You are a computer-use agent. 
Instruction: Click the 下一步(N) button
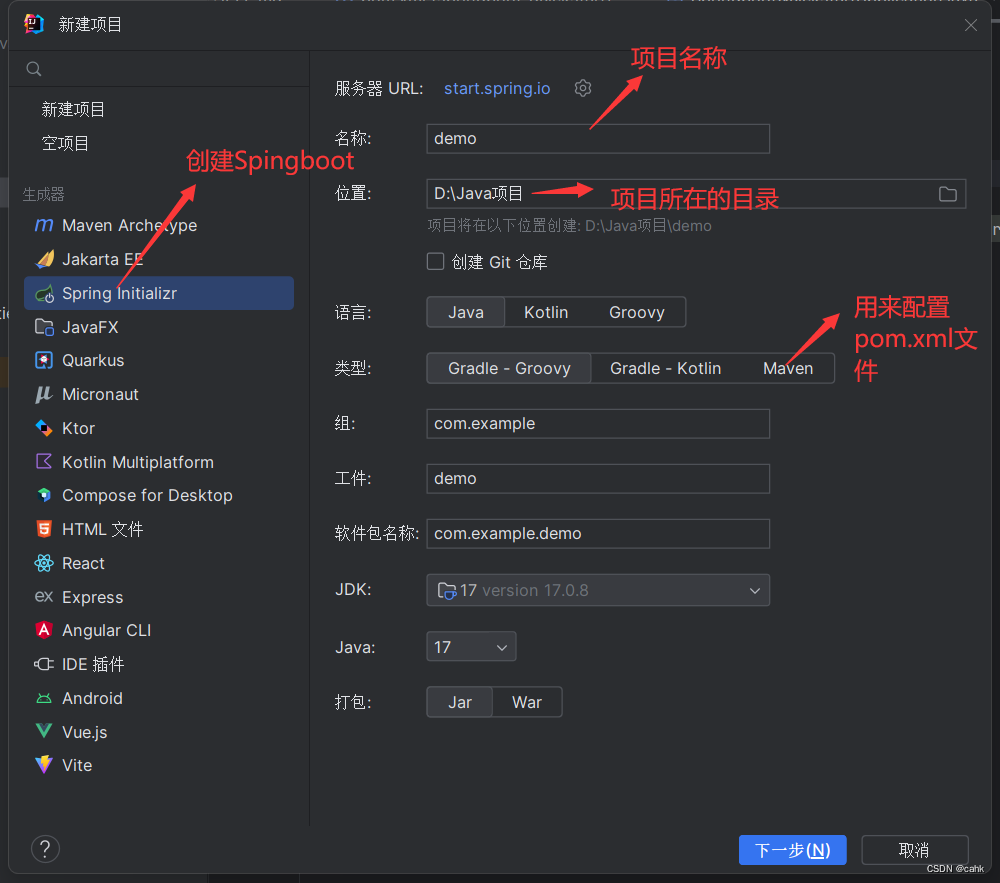(792, 850)
